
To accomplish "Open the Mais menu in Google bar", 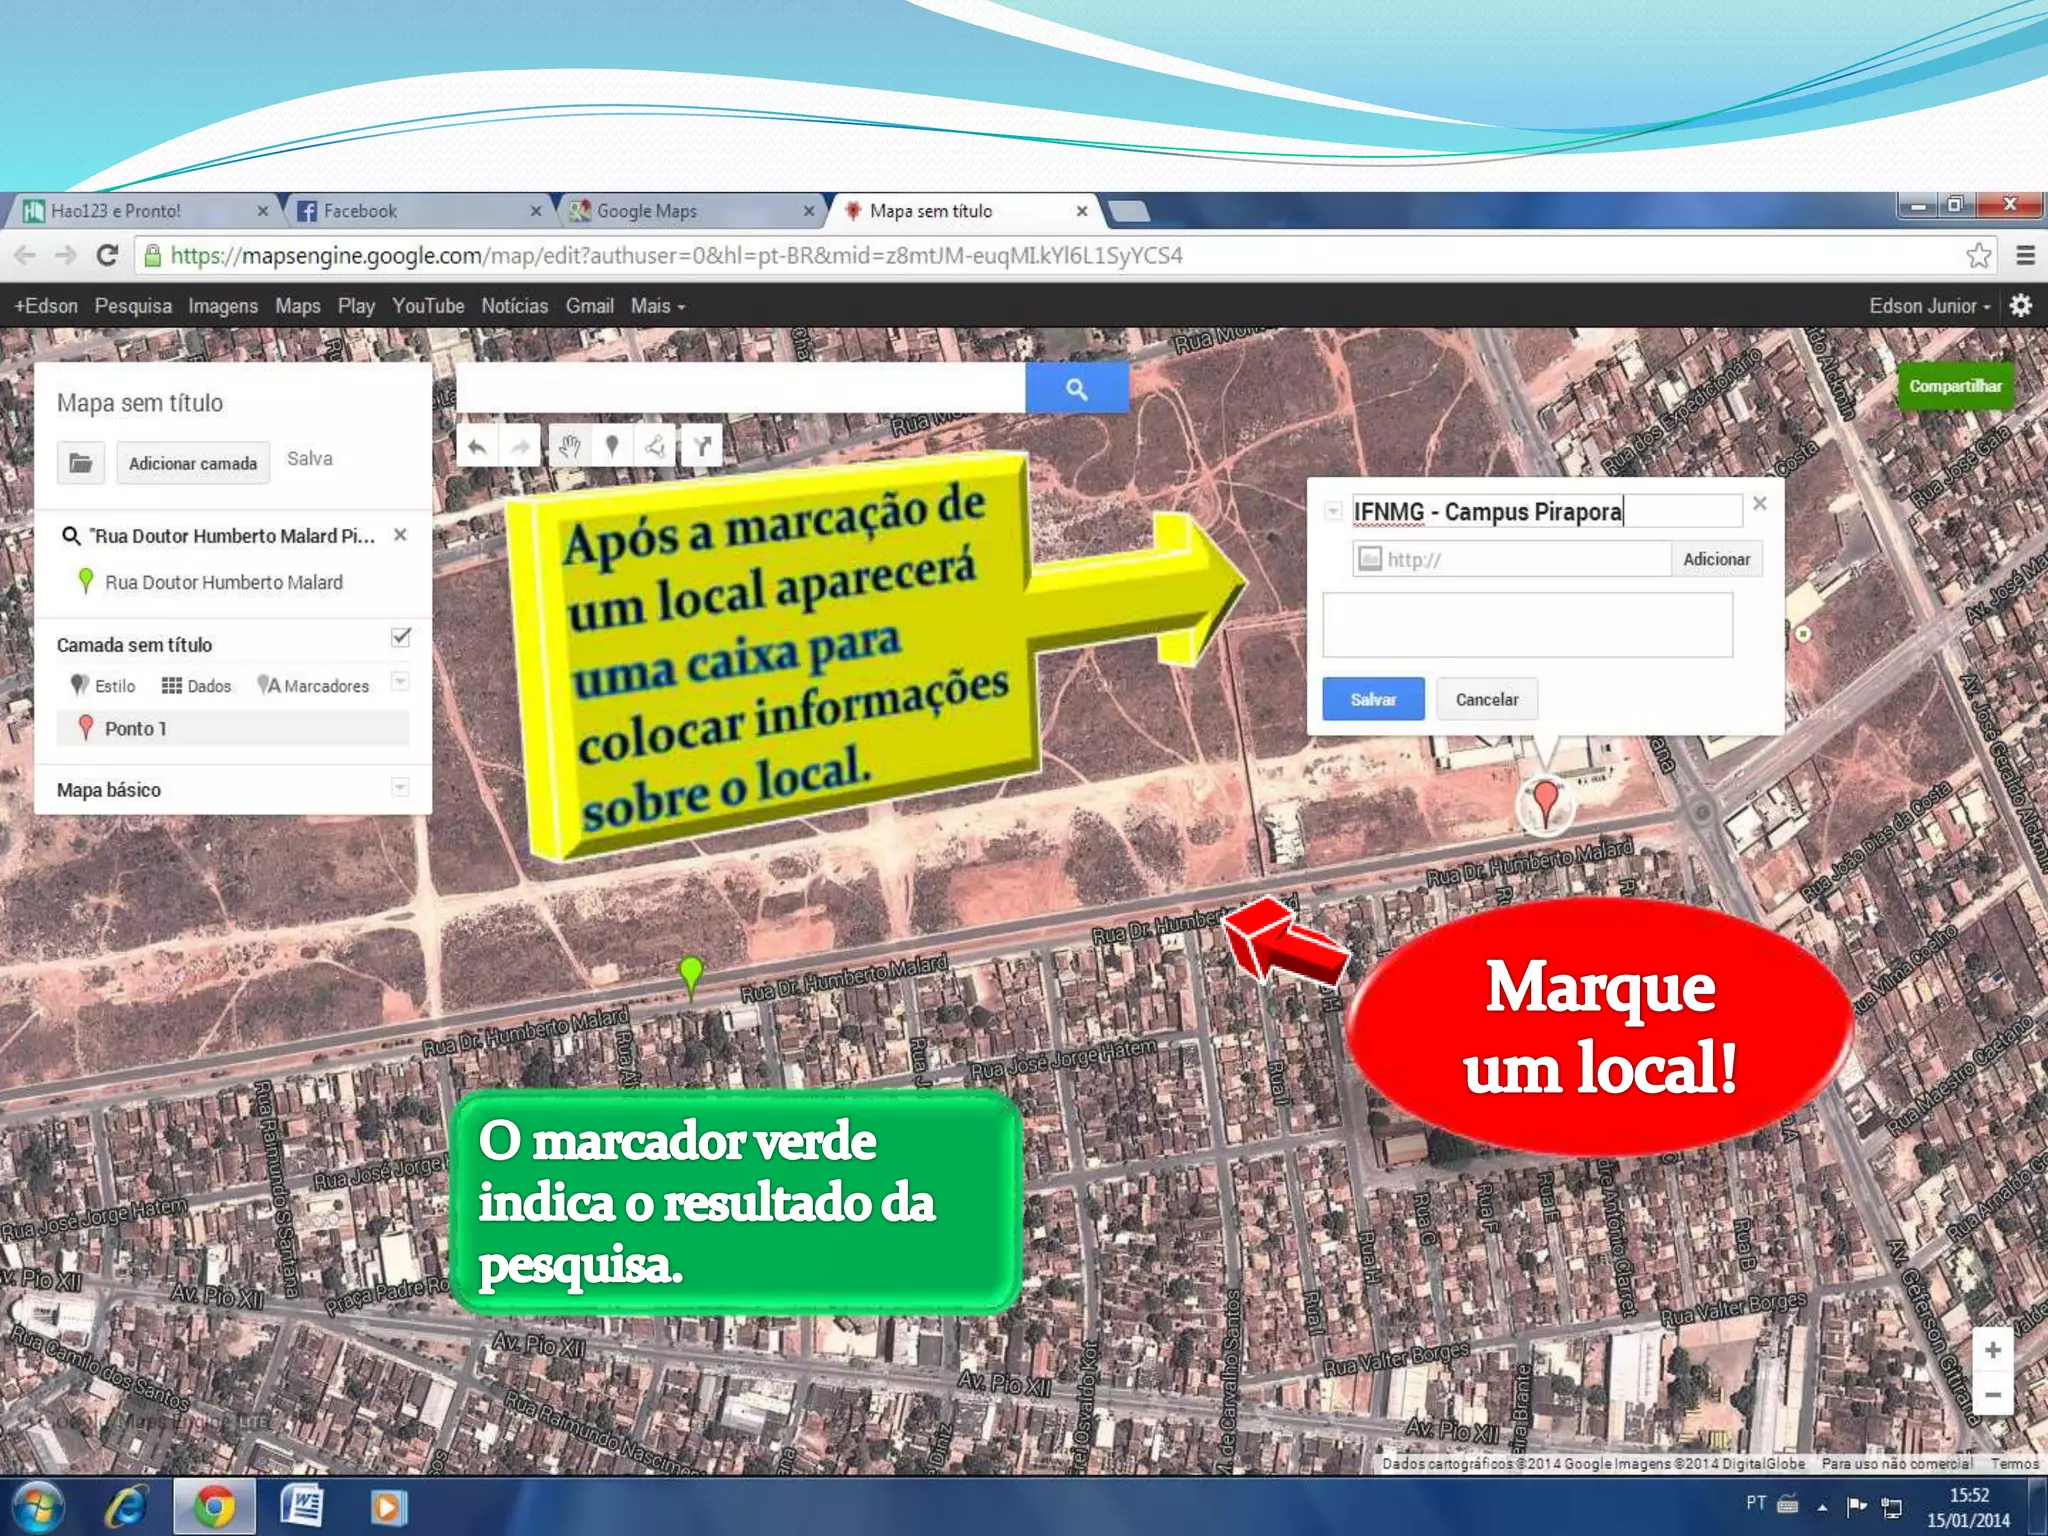I will pyautogui.click(x=657, y=306).
